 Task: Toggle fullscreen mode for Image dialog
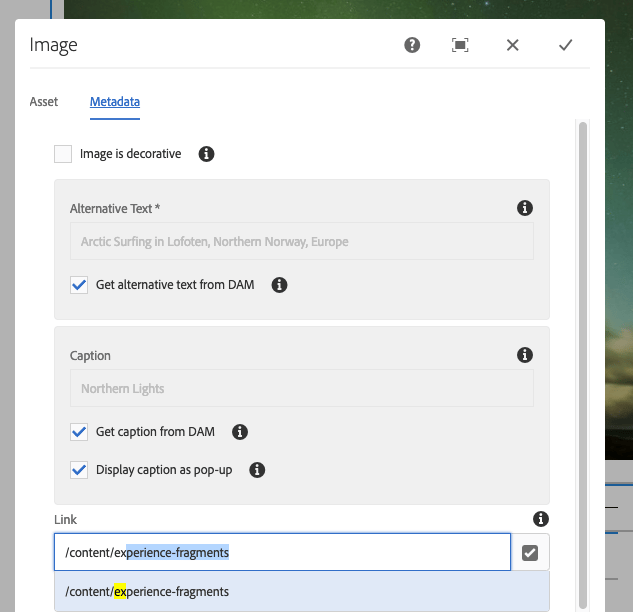tap(460, 45)
